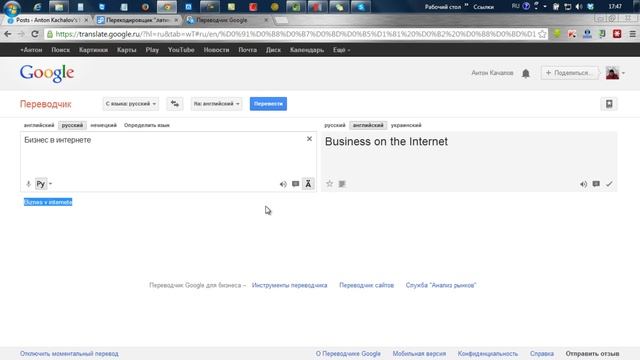Toggle the Ру input tools keyboard
The height and width of the screenshot is (360, 640).
pos(41,184)
